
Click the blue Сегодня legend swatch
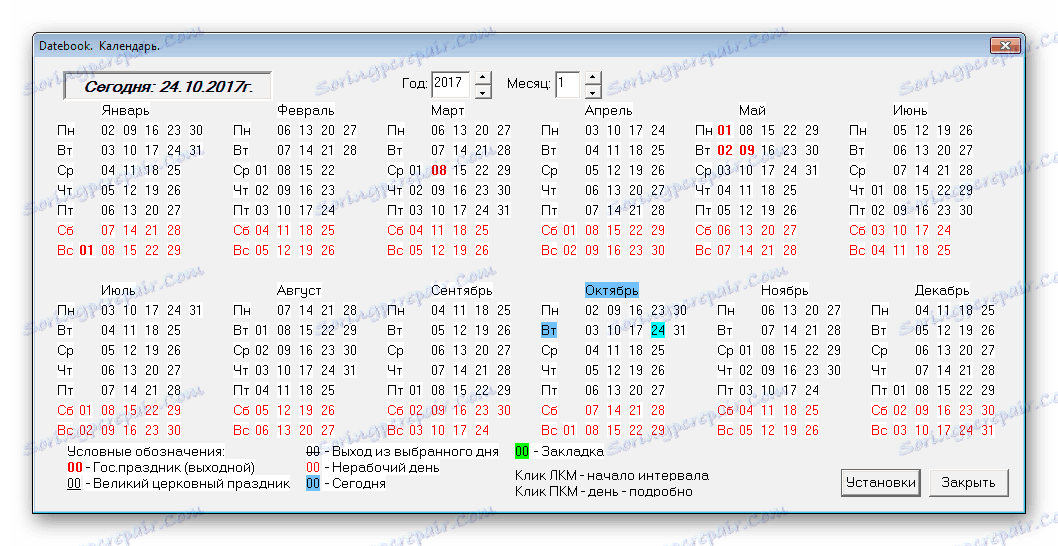click(312, 483)
